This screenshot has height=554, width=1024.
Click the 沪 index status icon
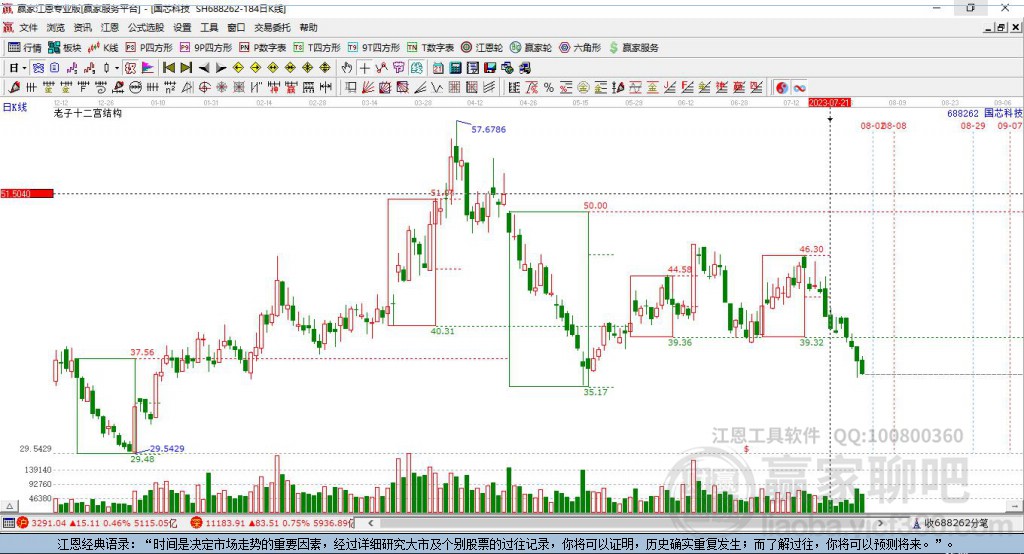tap(22, 523)
